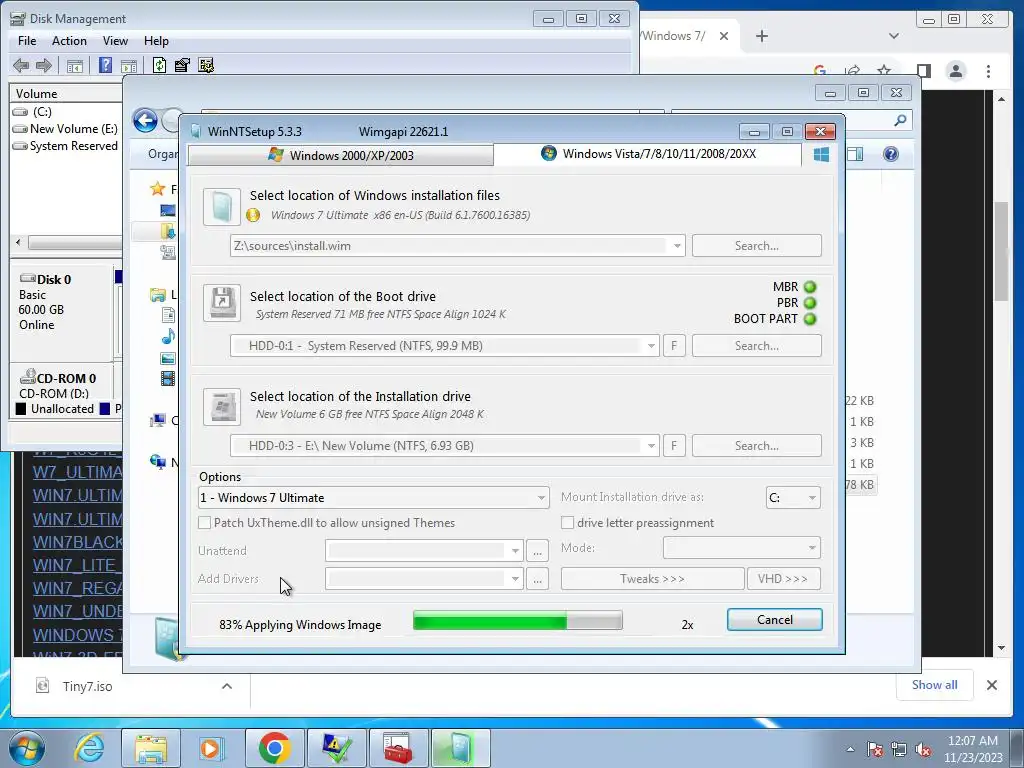Open Windows 7 Ultimate edition dropdown
Viewport: 1024px width, 768px height.
point(374,498)
